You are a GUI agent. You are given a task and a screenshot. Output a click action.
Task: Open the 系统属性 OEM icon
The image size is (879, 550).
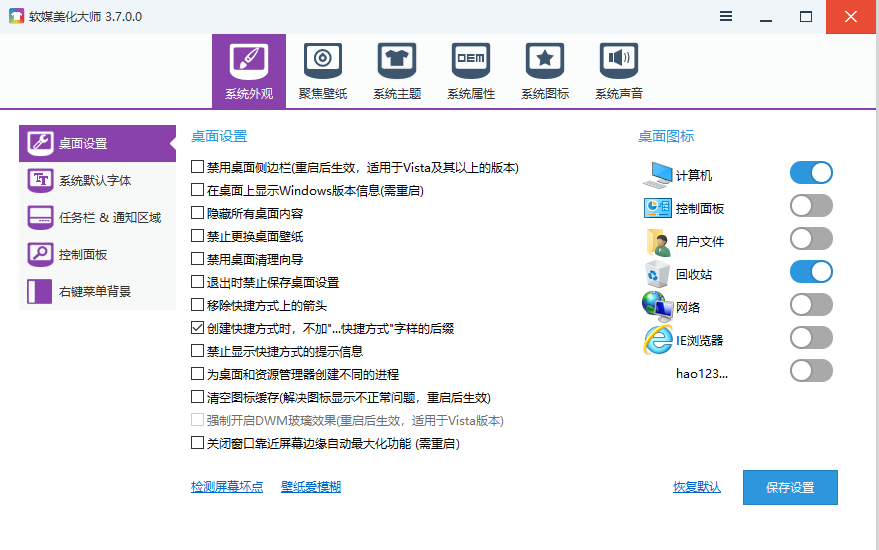point(471,61)
